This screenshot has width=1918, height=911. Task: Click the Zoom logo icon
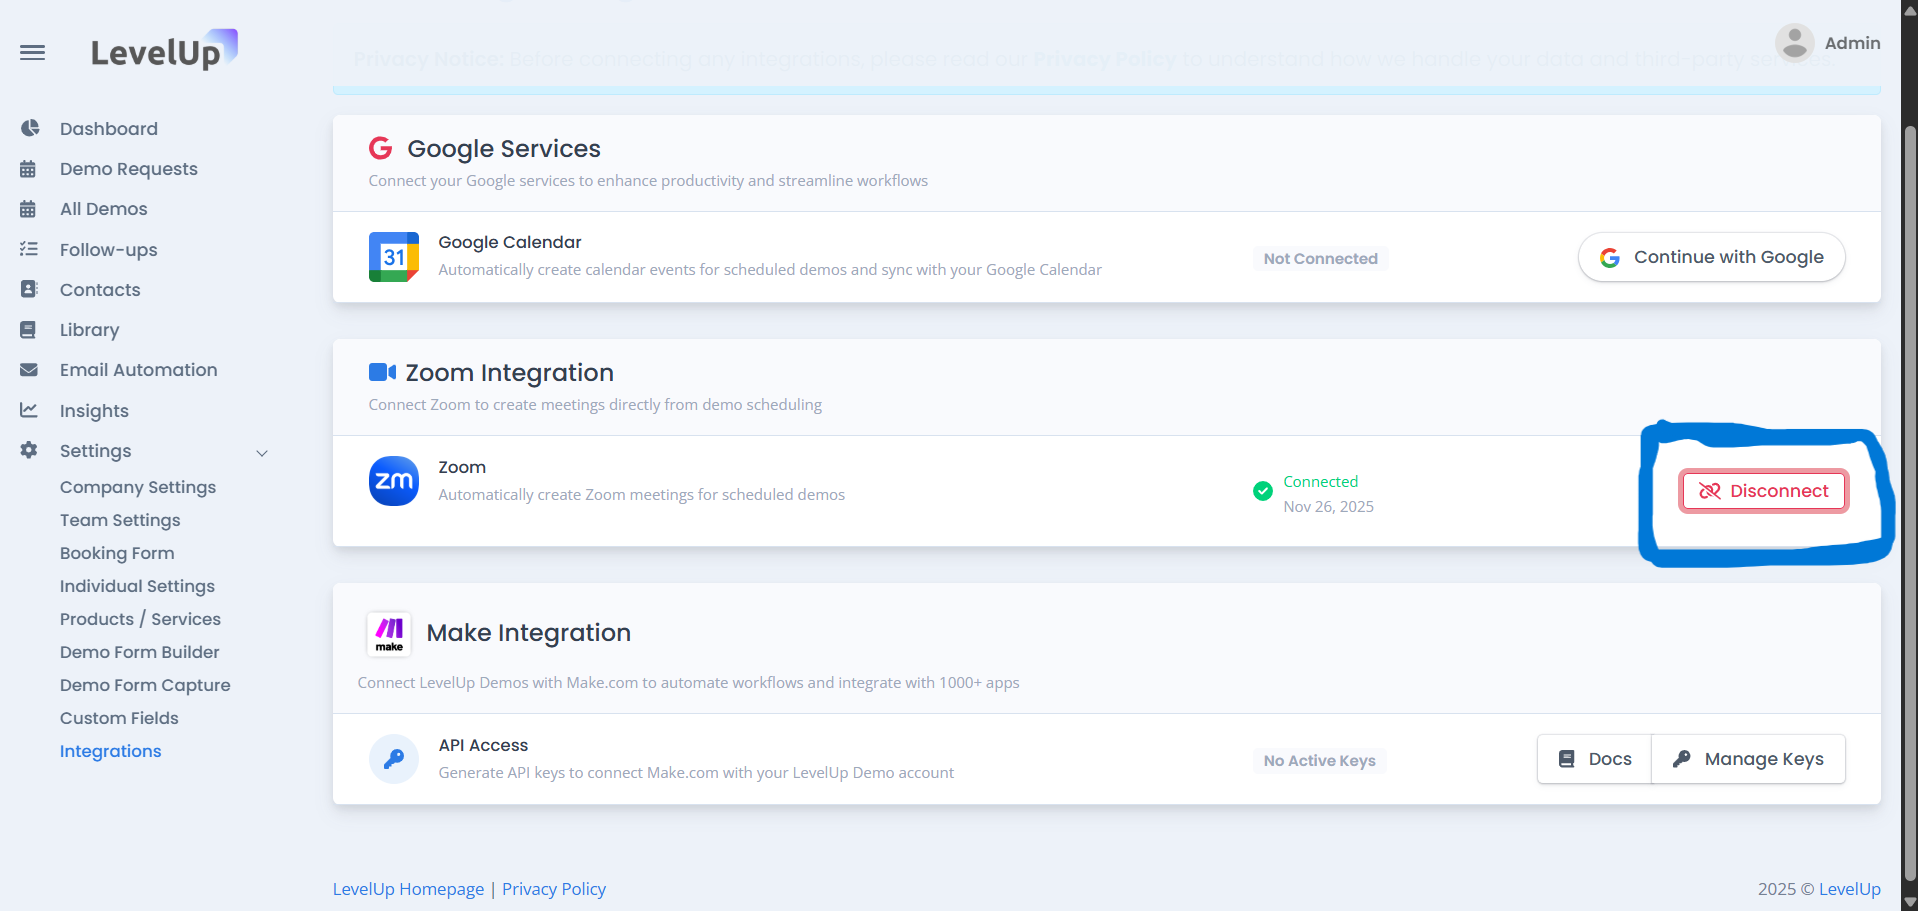(x=393, y=481)
